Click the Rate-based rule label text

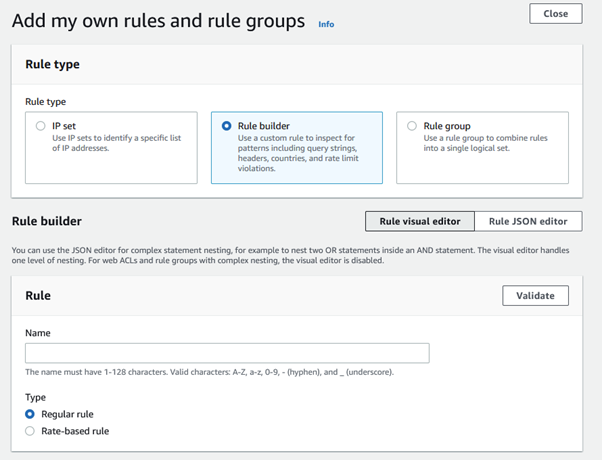(x=75, y=431)
